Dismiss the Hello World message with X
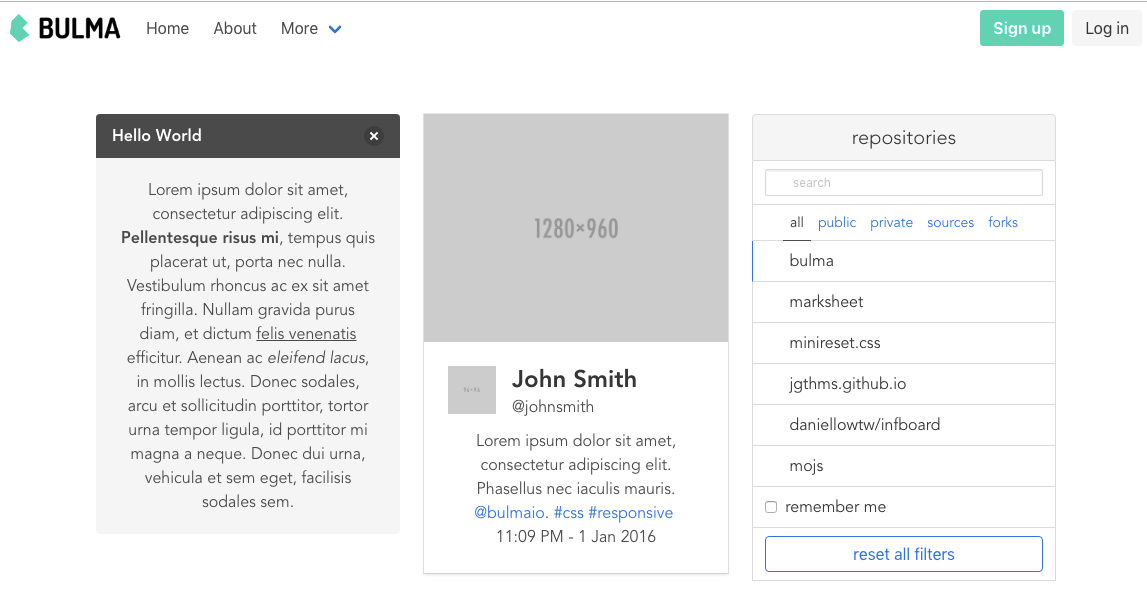 click(x=374, y=136)
